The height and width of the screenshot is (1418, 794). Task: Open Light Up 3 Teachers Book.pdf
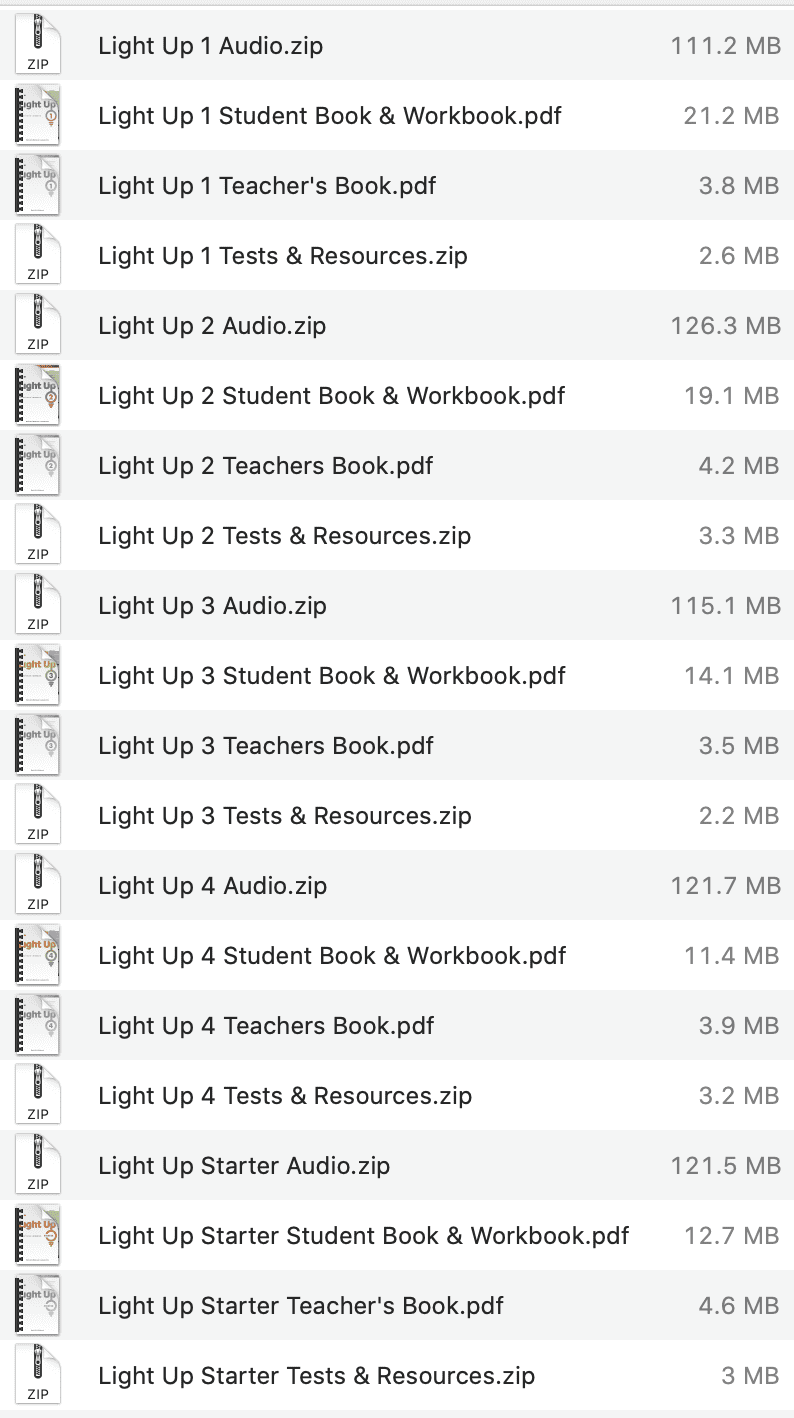(x=264, y=745)
